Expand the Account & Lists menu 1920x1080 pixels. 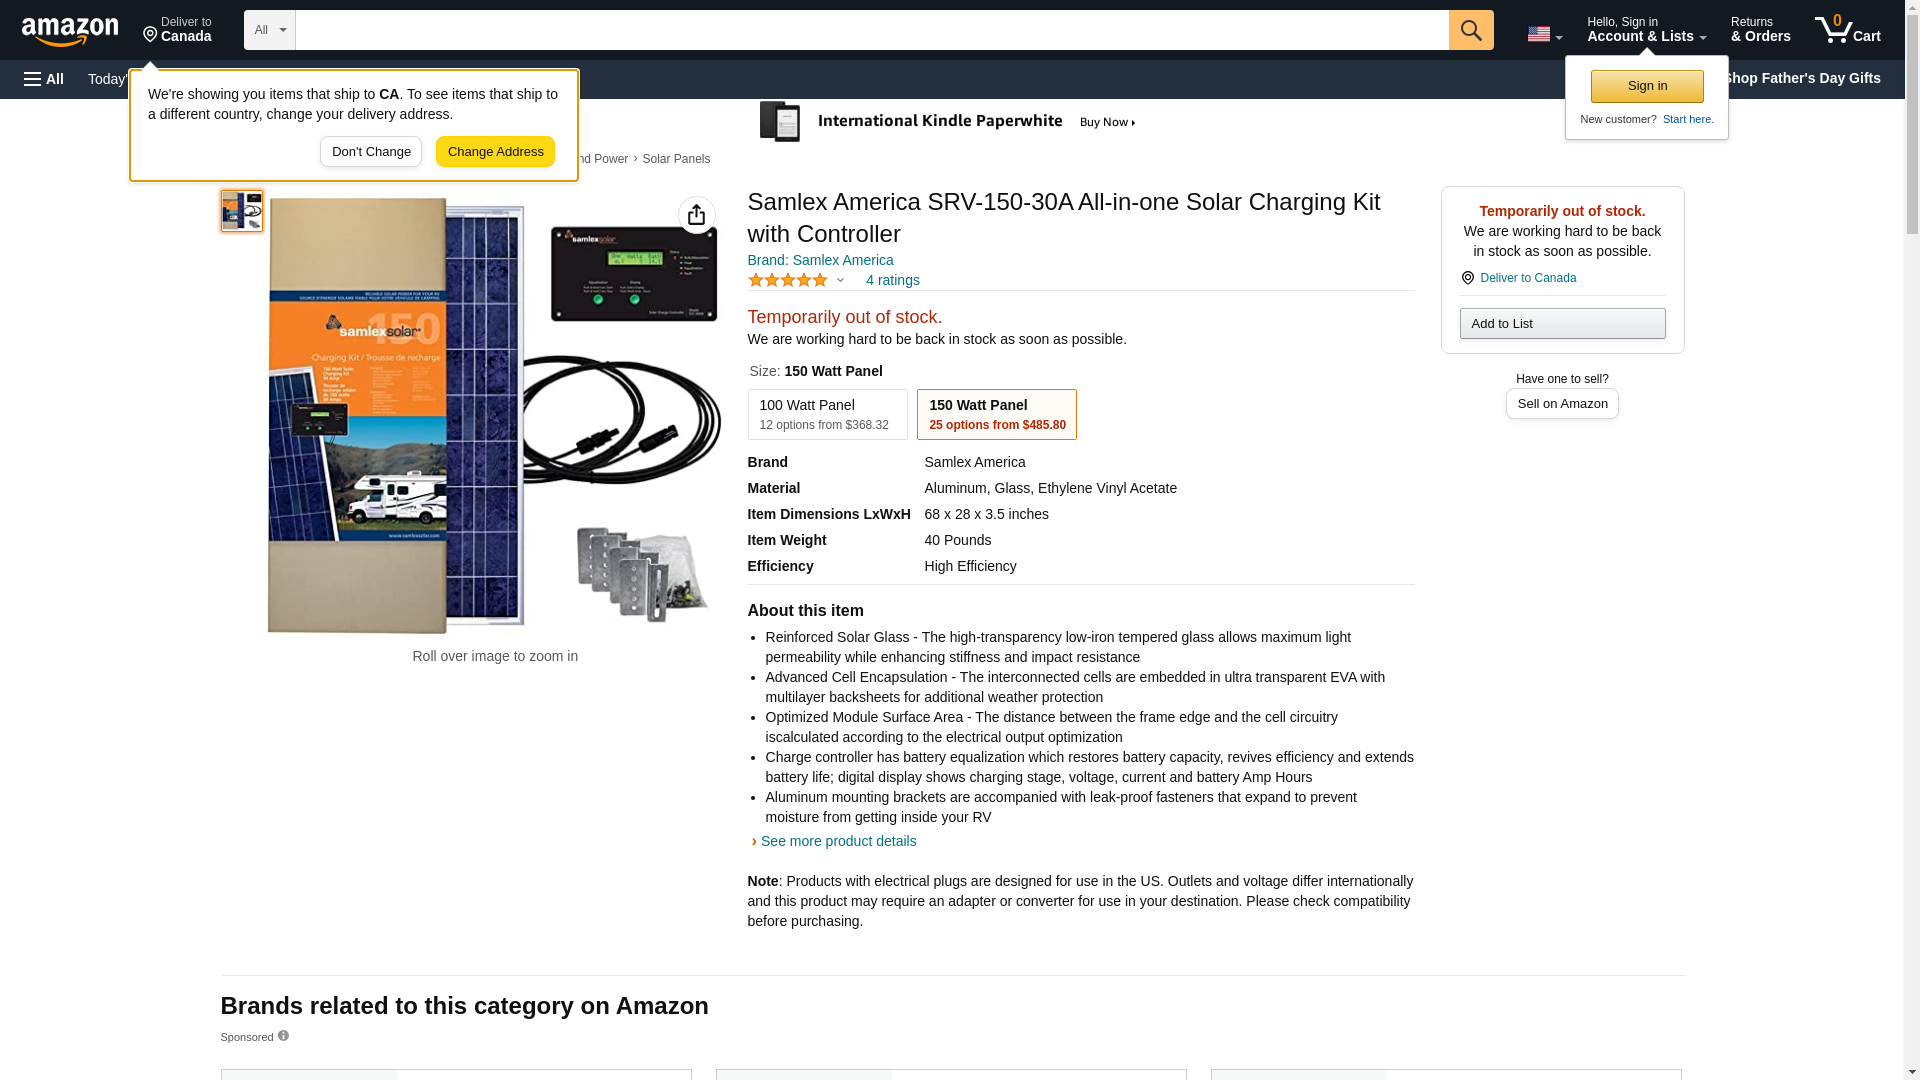click(x=1645, y=30)
